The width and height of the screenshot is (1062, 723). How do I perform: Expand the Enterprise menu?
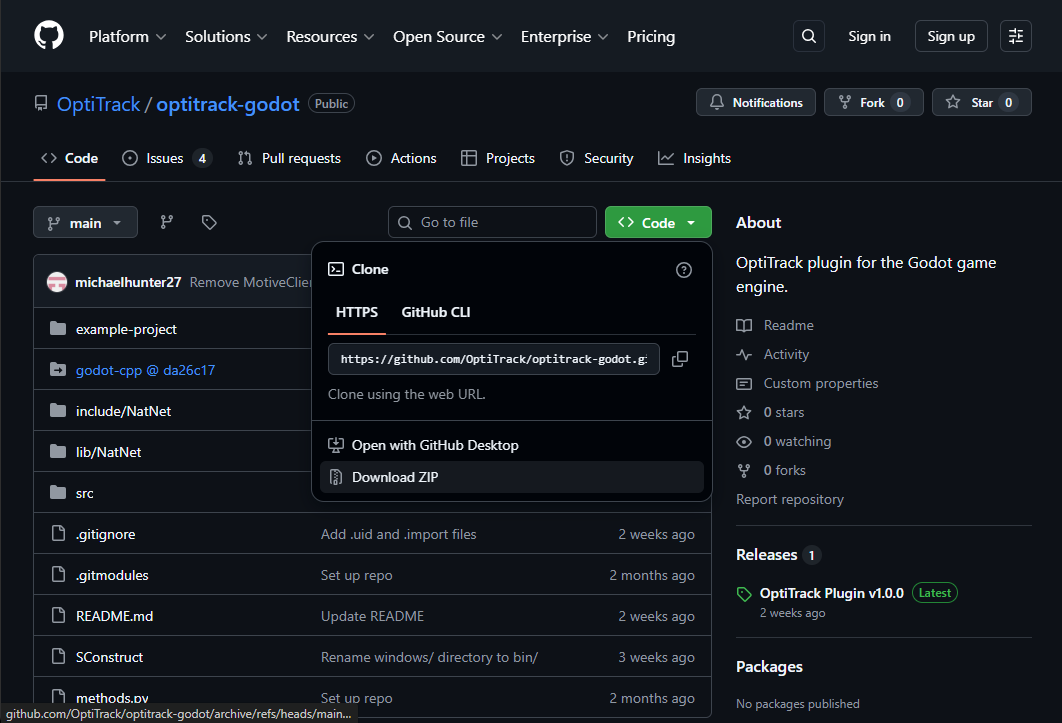pyautogui.click(x=564, y=37)
